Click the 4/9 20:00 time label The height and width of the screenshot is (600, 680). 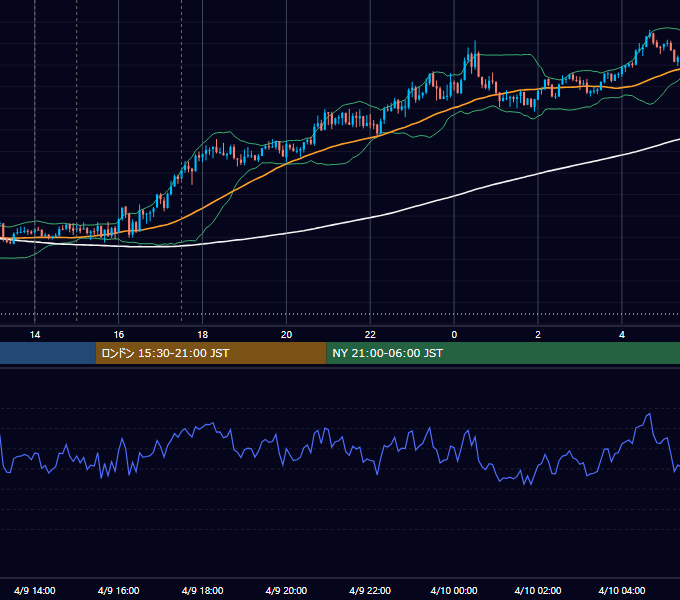[x=286, y=590]
